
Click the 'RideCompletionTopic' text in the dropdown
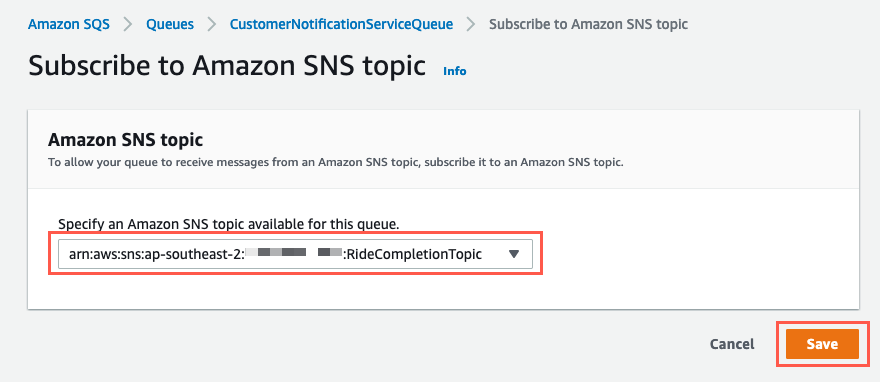[414, 254]
